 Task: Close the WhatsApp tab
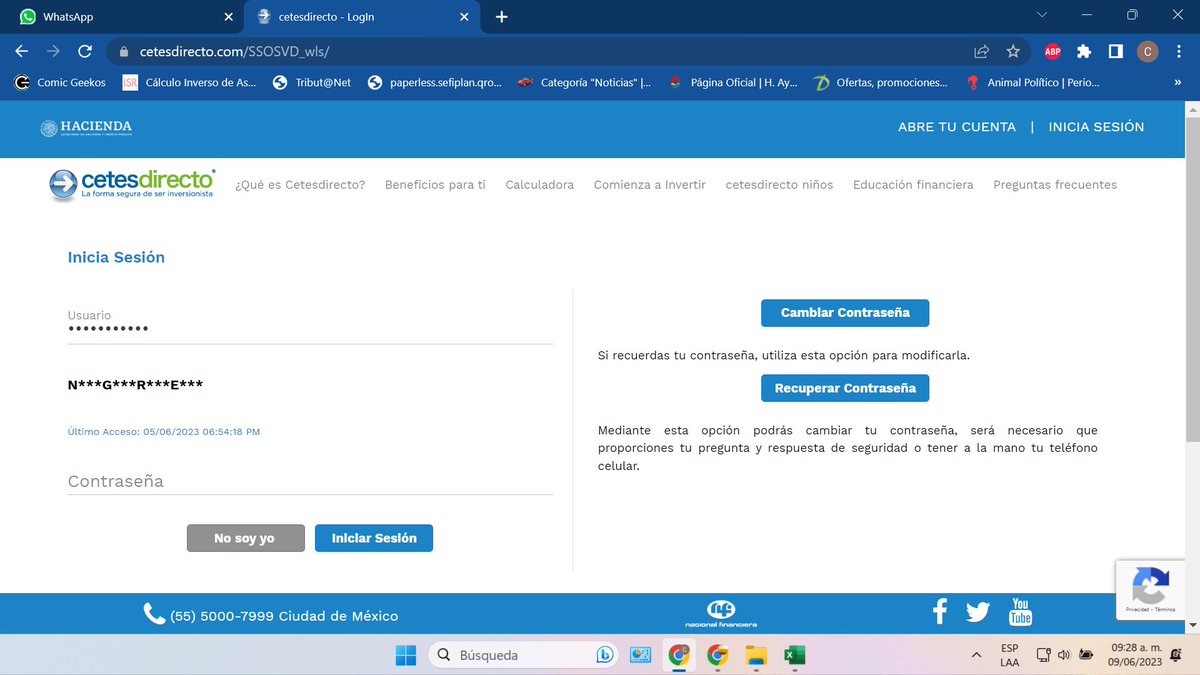point(228,17)
